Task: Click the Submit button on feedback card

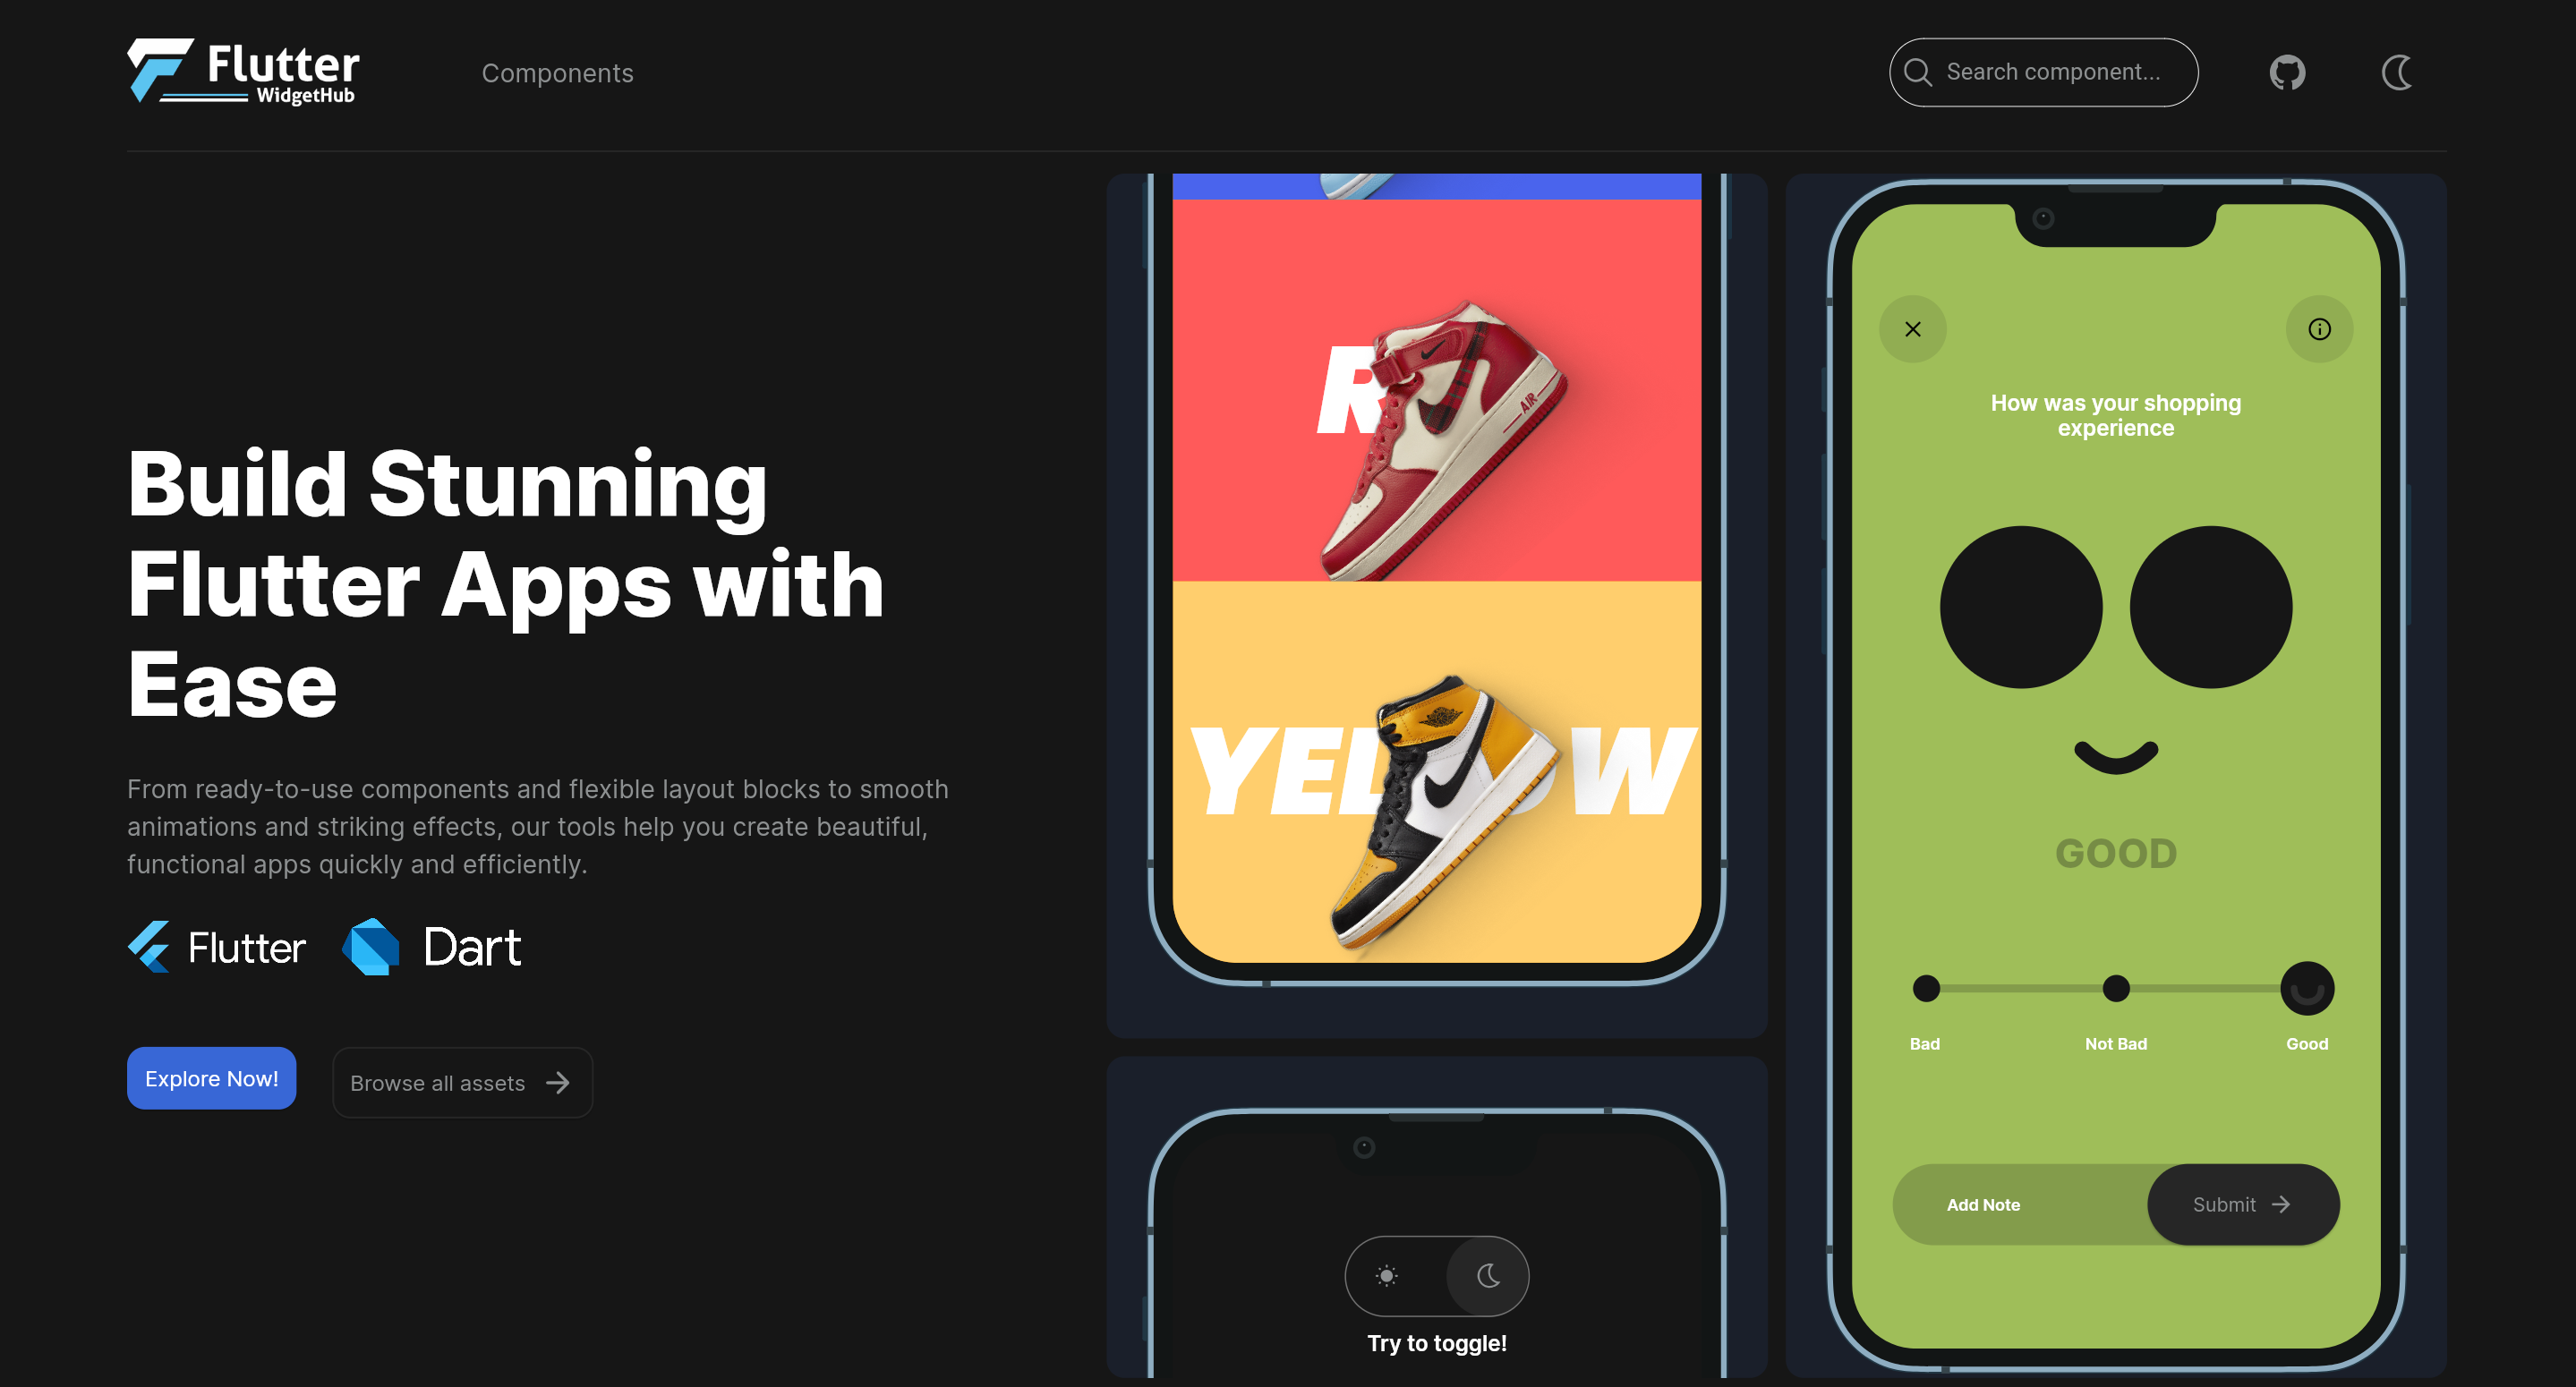Action: (2238, 1204)
